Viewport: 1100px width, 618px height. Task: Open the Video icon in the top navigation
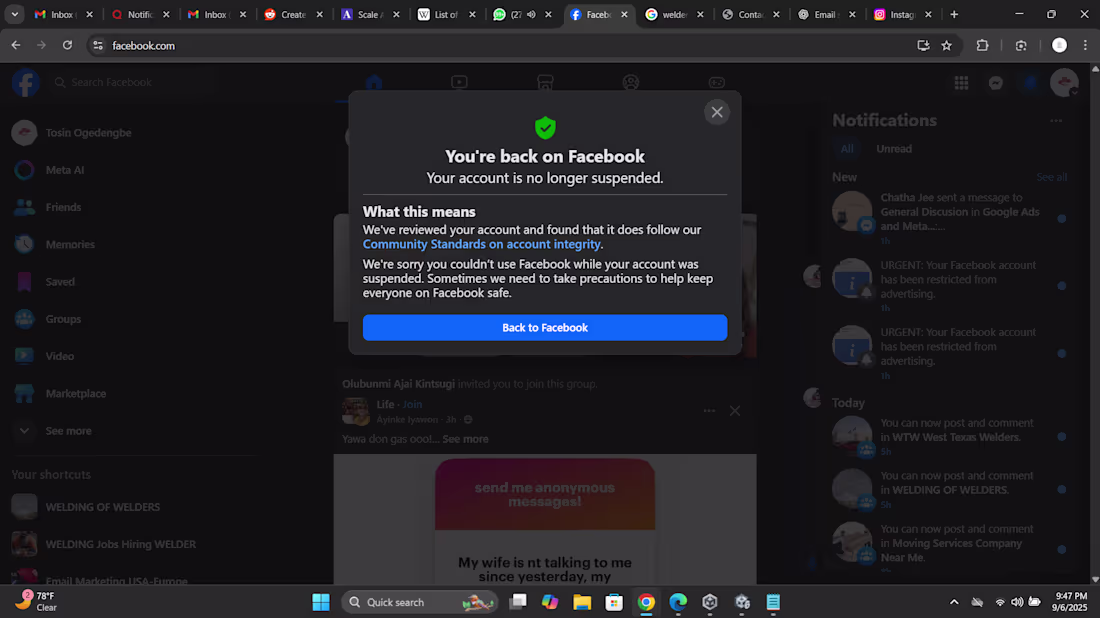coord(459,83)
